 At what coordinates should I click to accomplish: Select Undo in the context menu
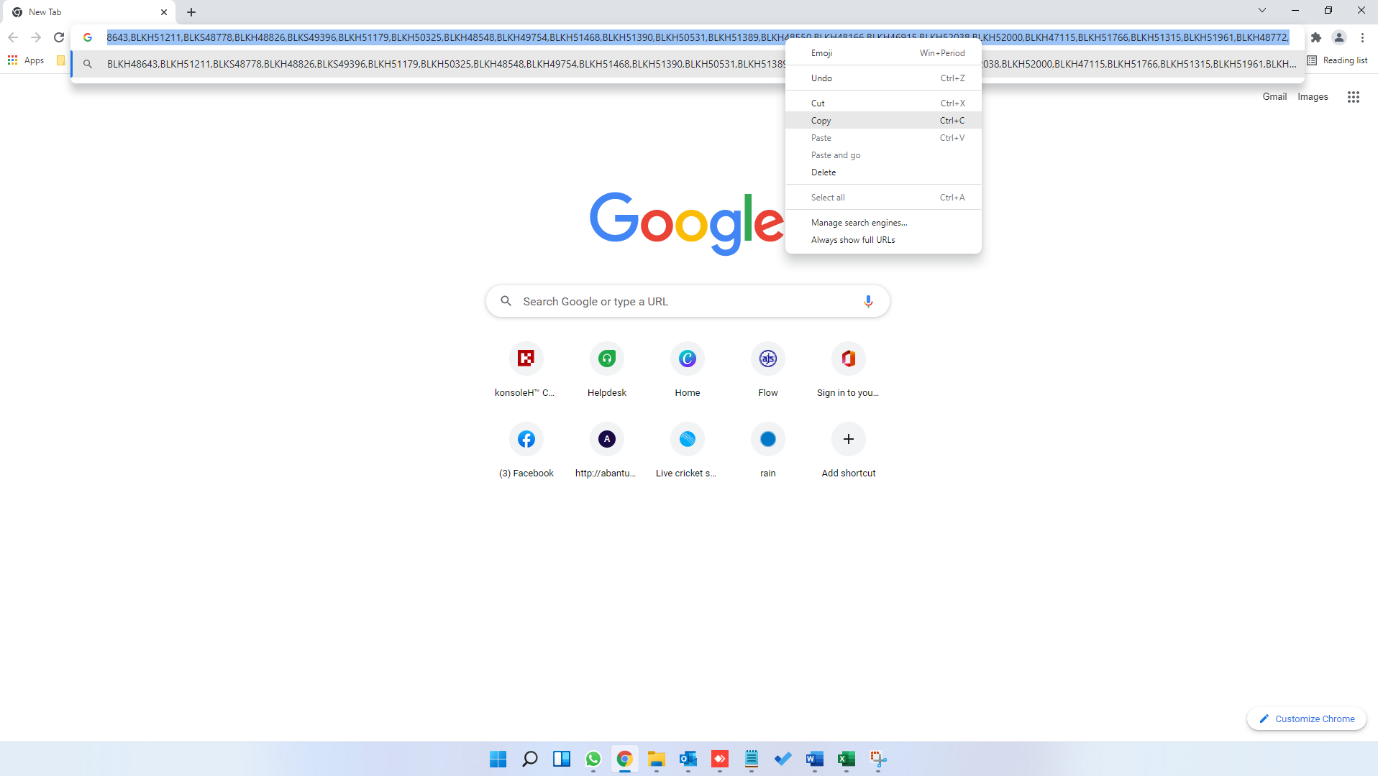[883, 78]
